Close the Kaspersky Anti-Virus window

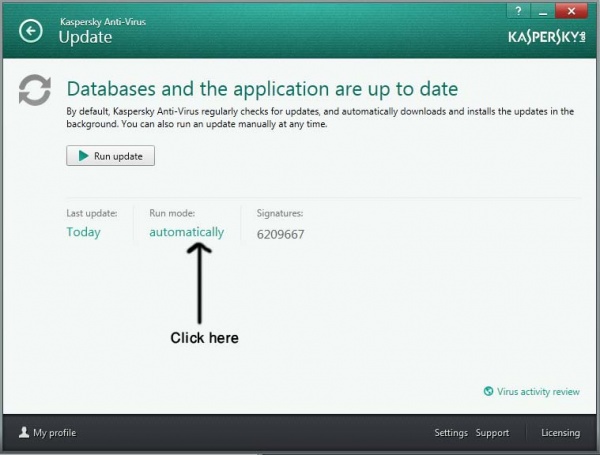coord(571,11)
